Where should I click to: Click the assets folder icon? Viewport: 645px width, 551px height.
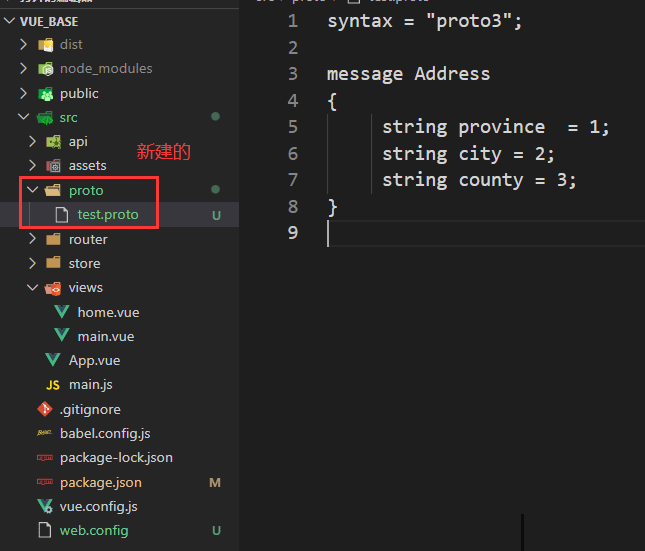pos(53,166)
